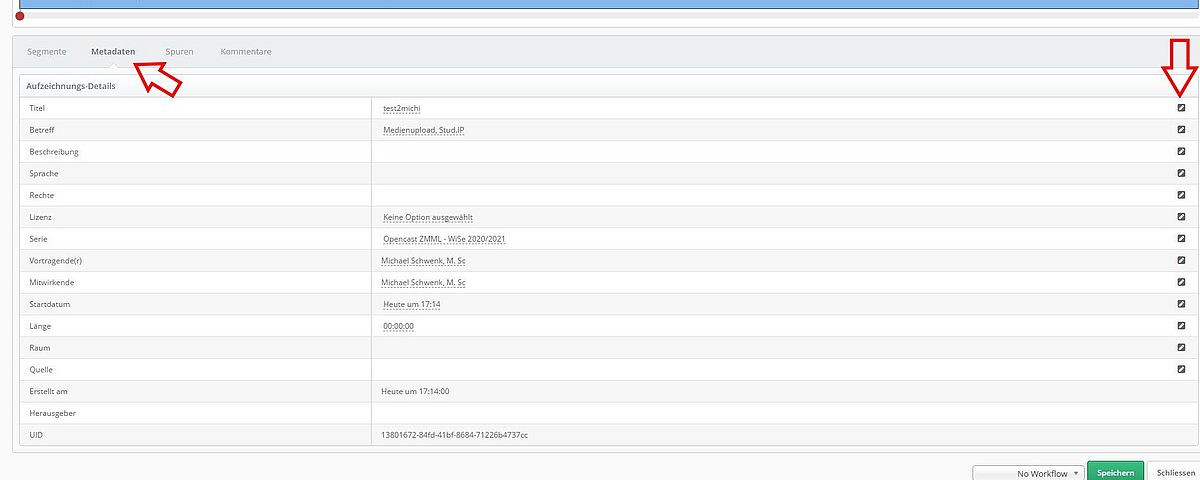
Task: Edit the Beschreibung field via pencil icon
Action: (x=1180, y=152)
